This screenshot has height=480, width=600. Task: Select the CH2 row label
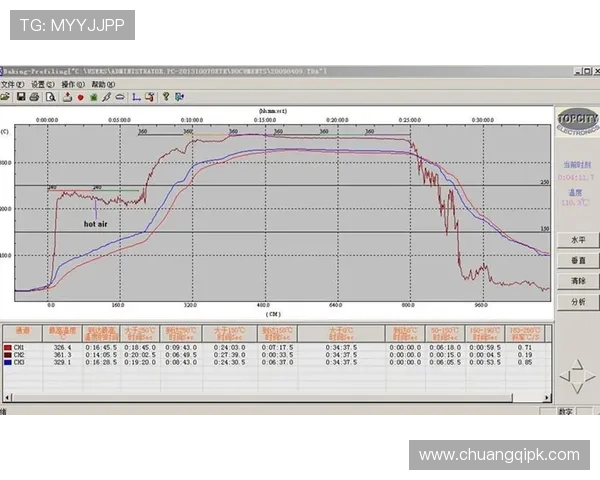[x=19, y=355]
